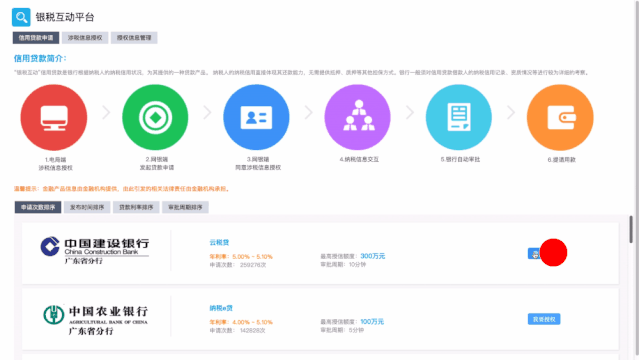639x360 pixels.
Task: Open the 纳税e贷 product link
Action: 221,308
